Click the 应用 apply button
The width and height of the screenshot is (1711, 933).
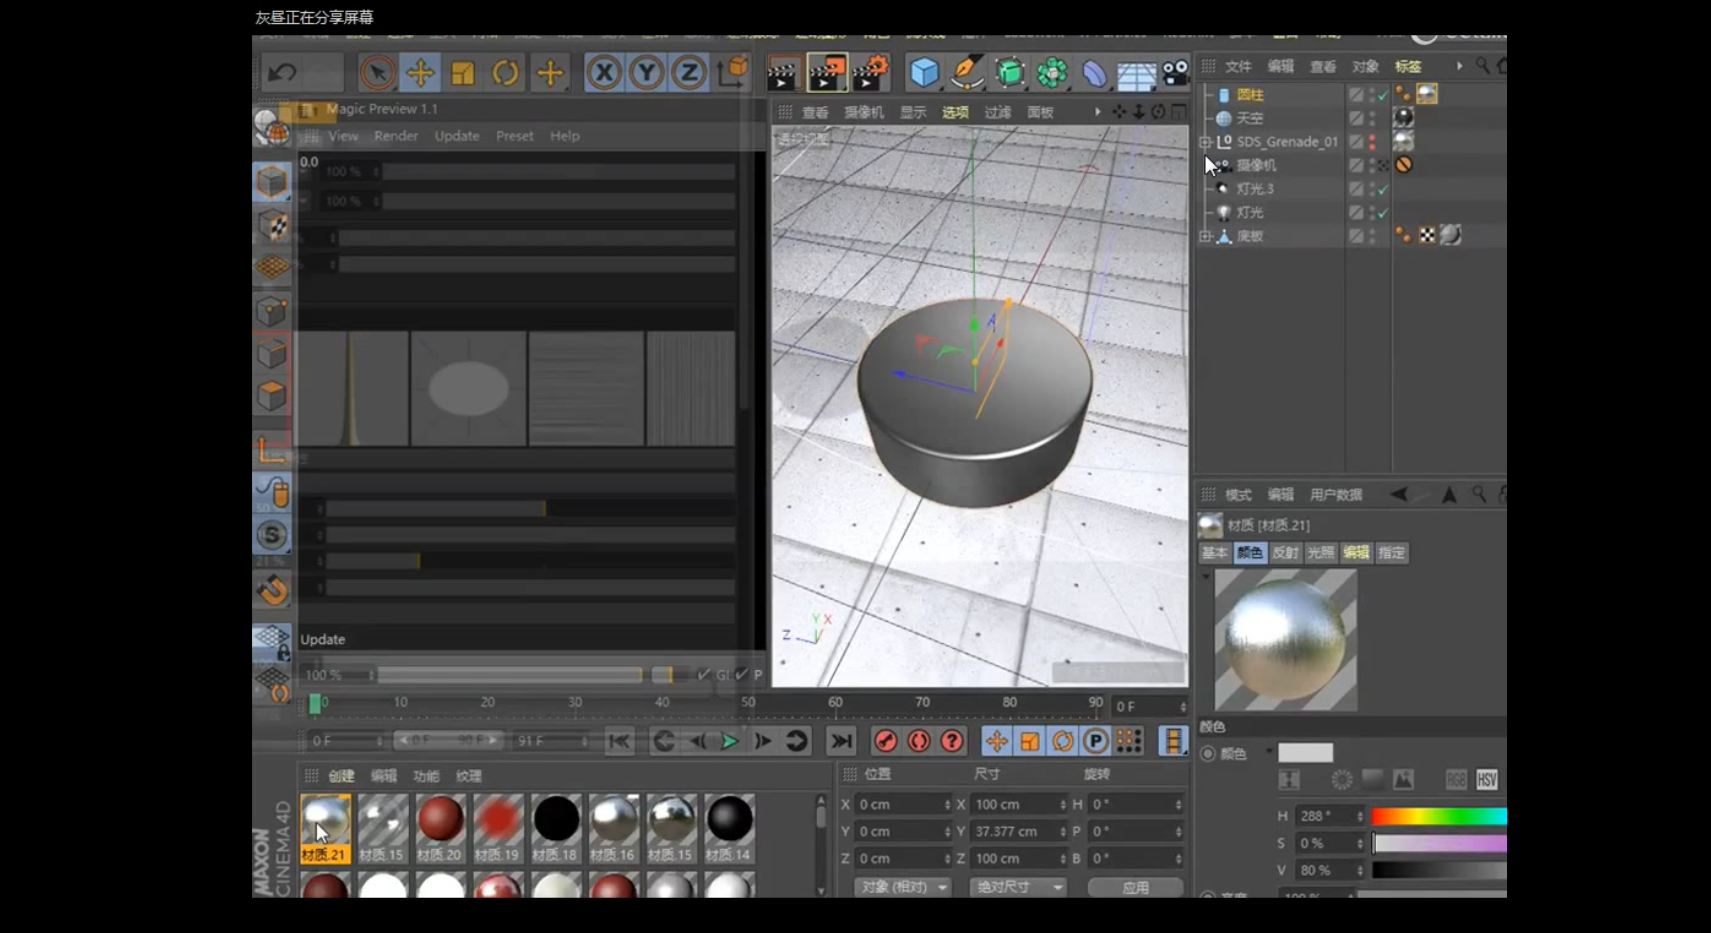[1135, 887]
